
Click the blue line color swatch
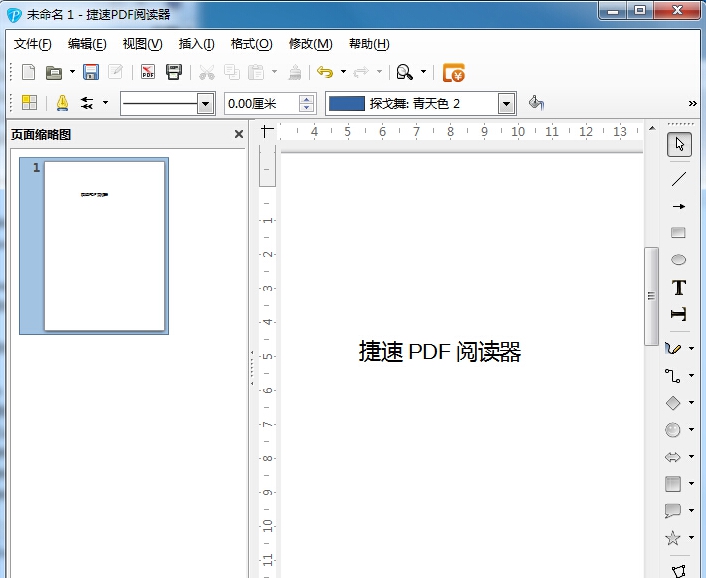[347, 104]
